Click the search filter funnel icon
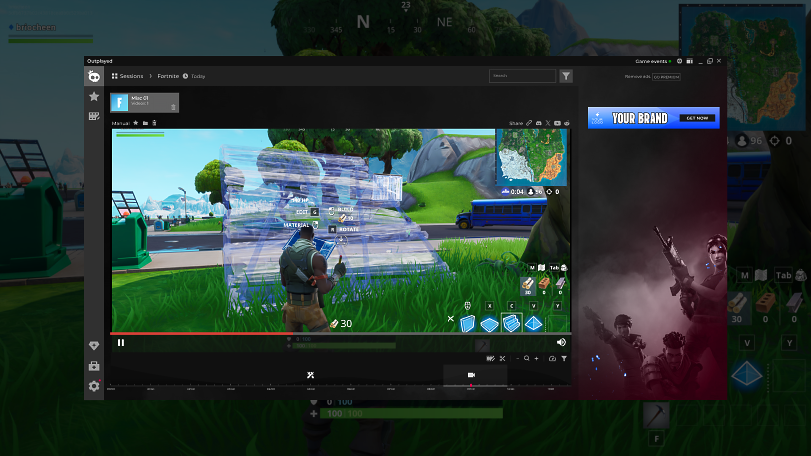Image resolution: width=811 pixels, height=456 pixels. [x=566, y=76]
